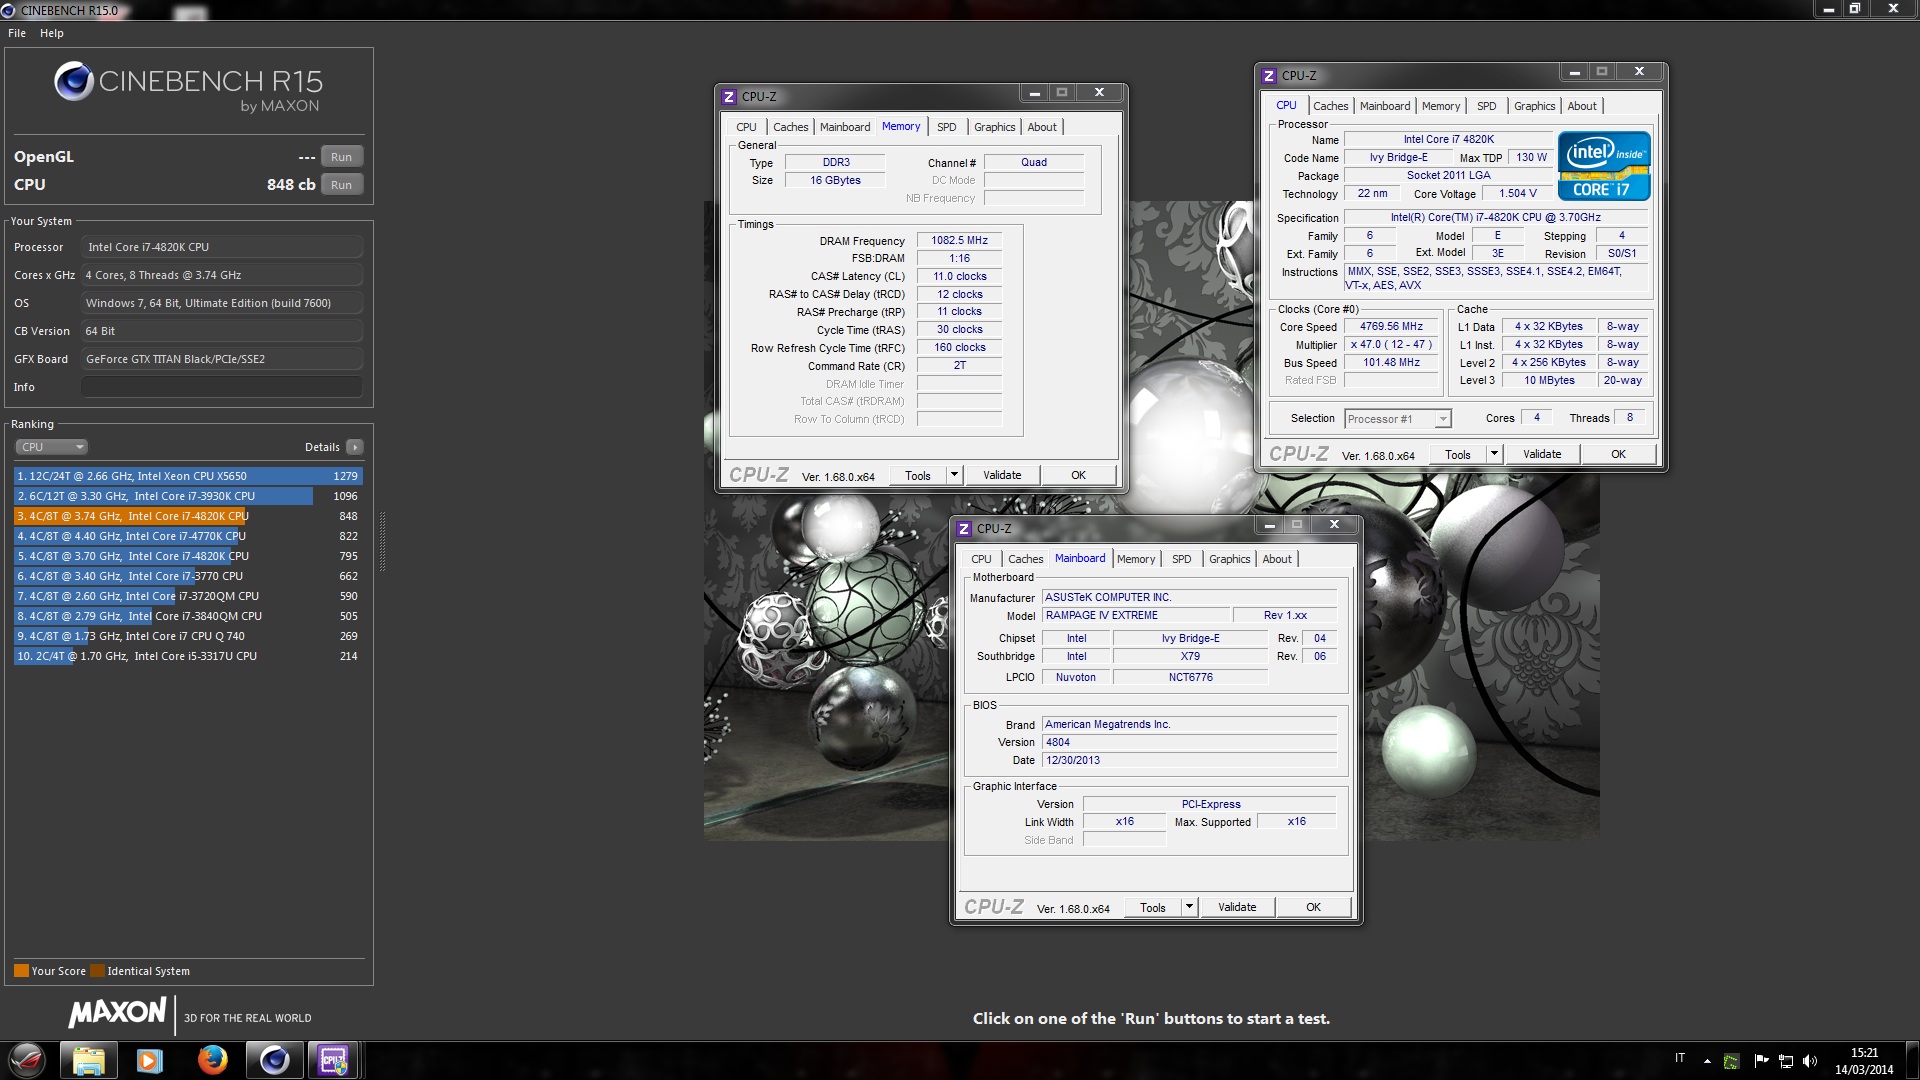Click Tools button in Mainboard CPU-Z window

(1152, 907)
